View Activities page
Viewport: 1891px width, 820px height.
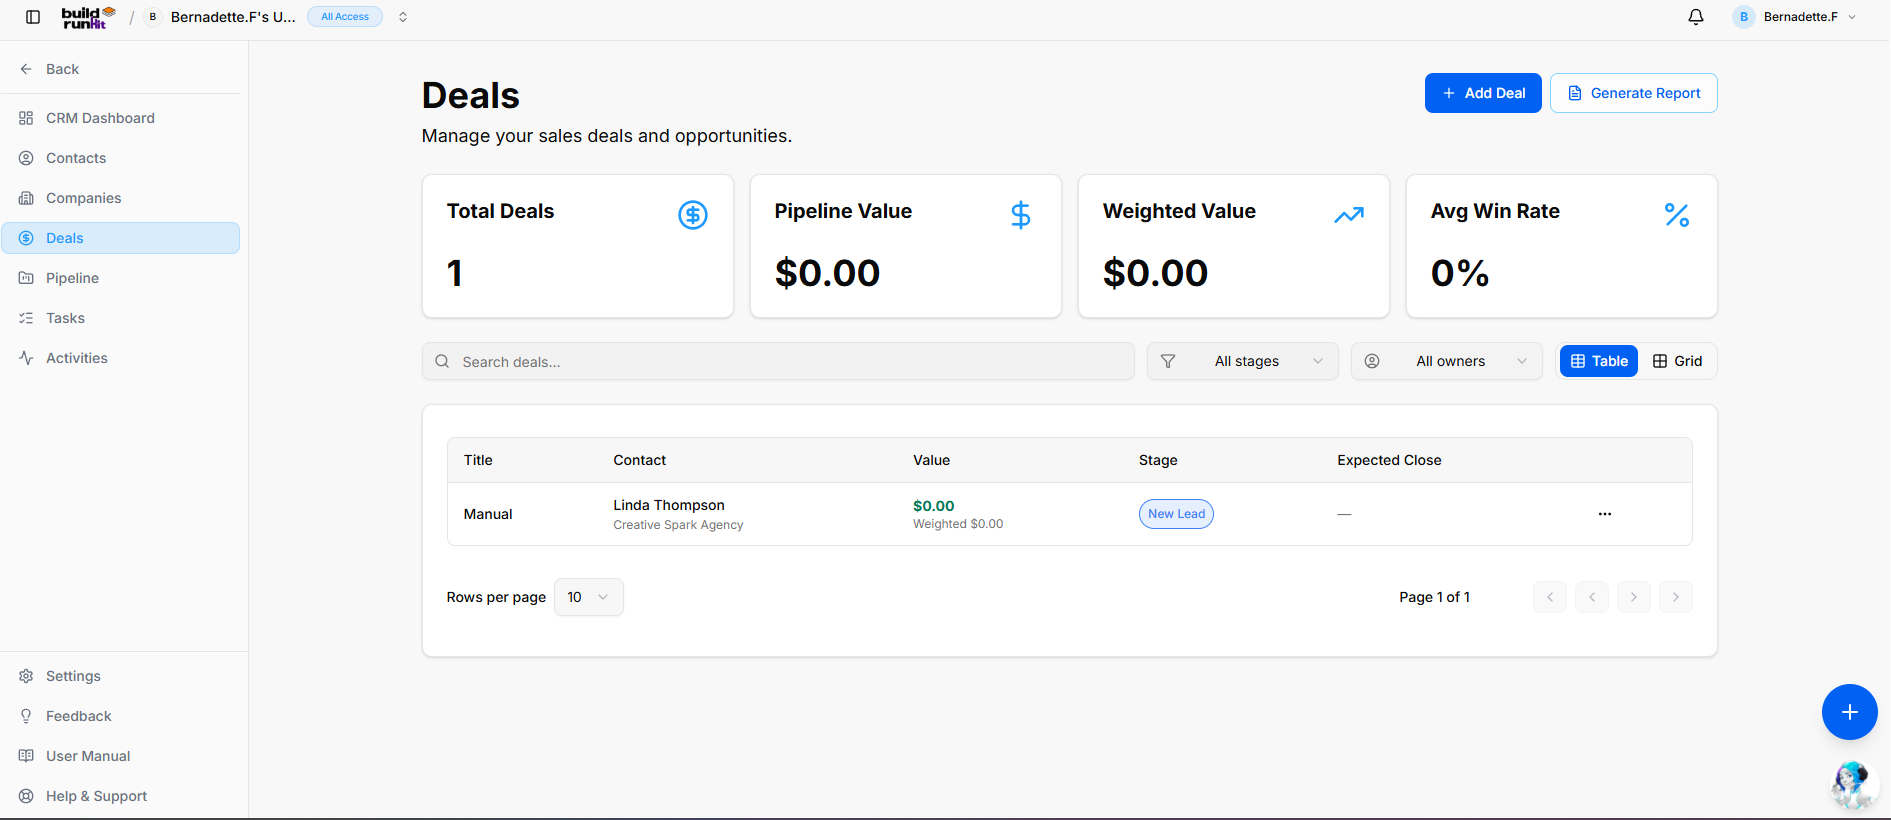[x=121, y=358]
